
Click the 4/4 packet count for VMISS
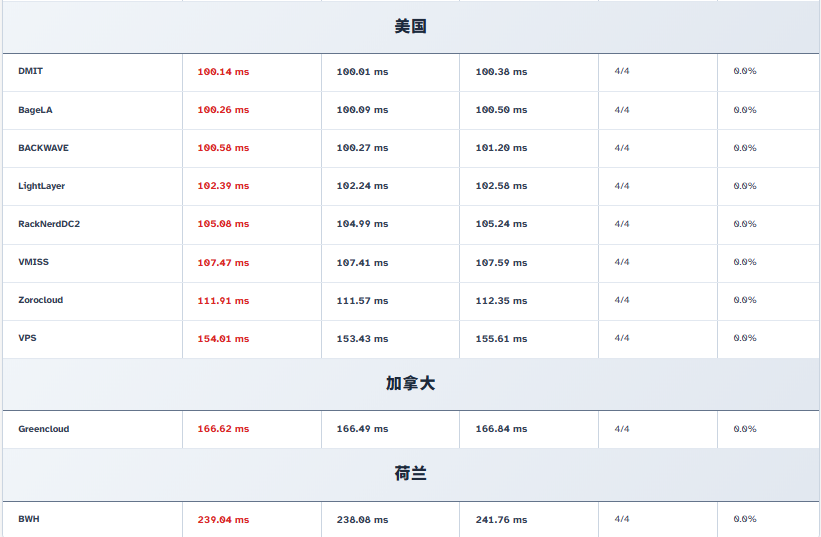tap(622, 262)
